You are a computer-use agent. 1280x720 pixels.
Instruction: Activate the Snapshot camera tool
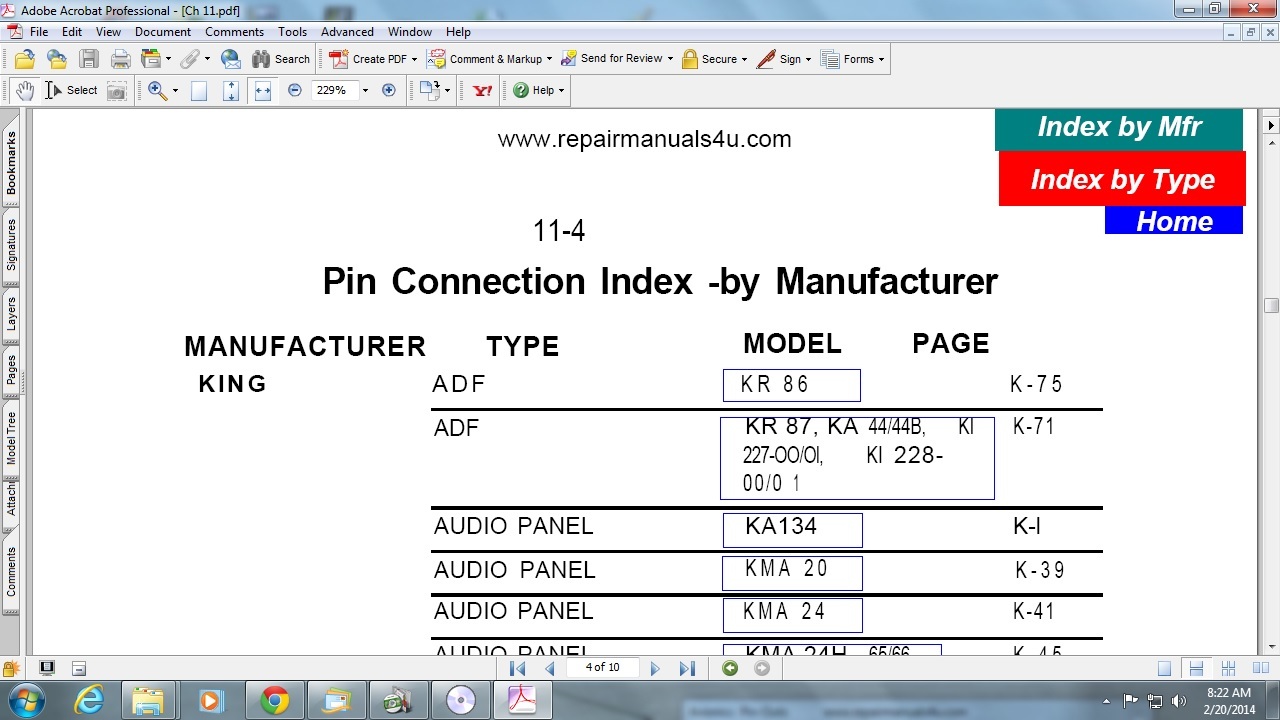tap(117, 90)
